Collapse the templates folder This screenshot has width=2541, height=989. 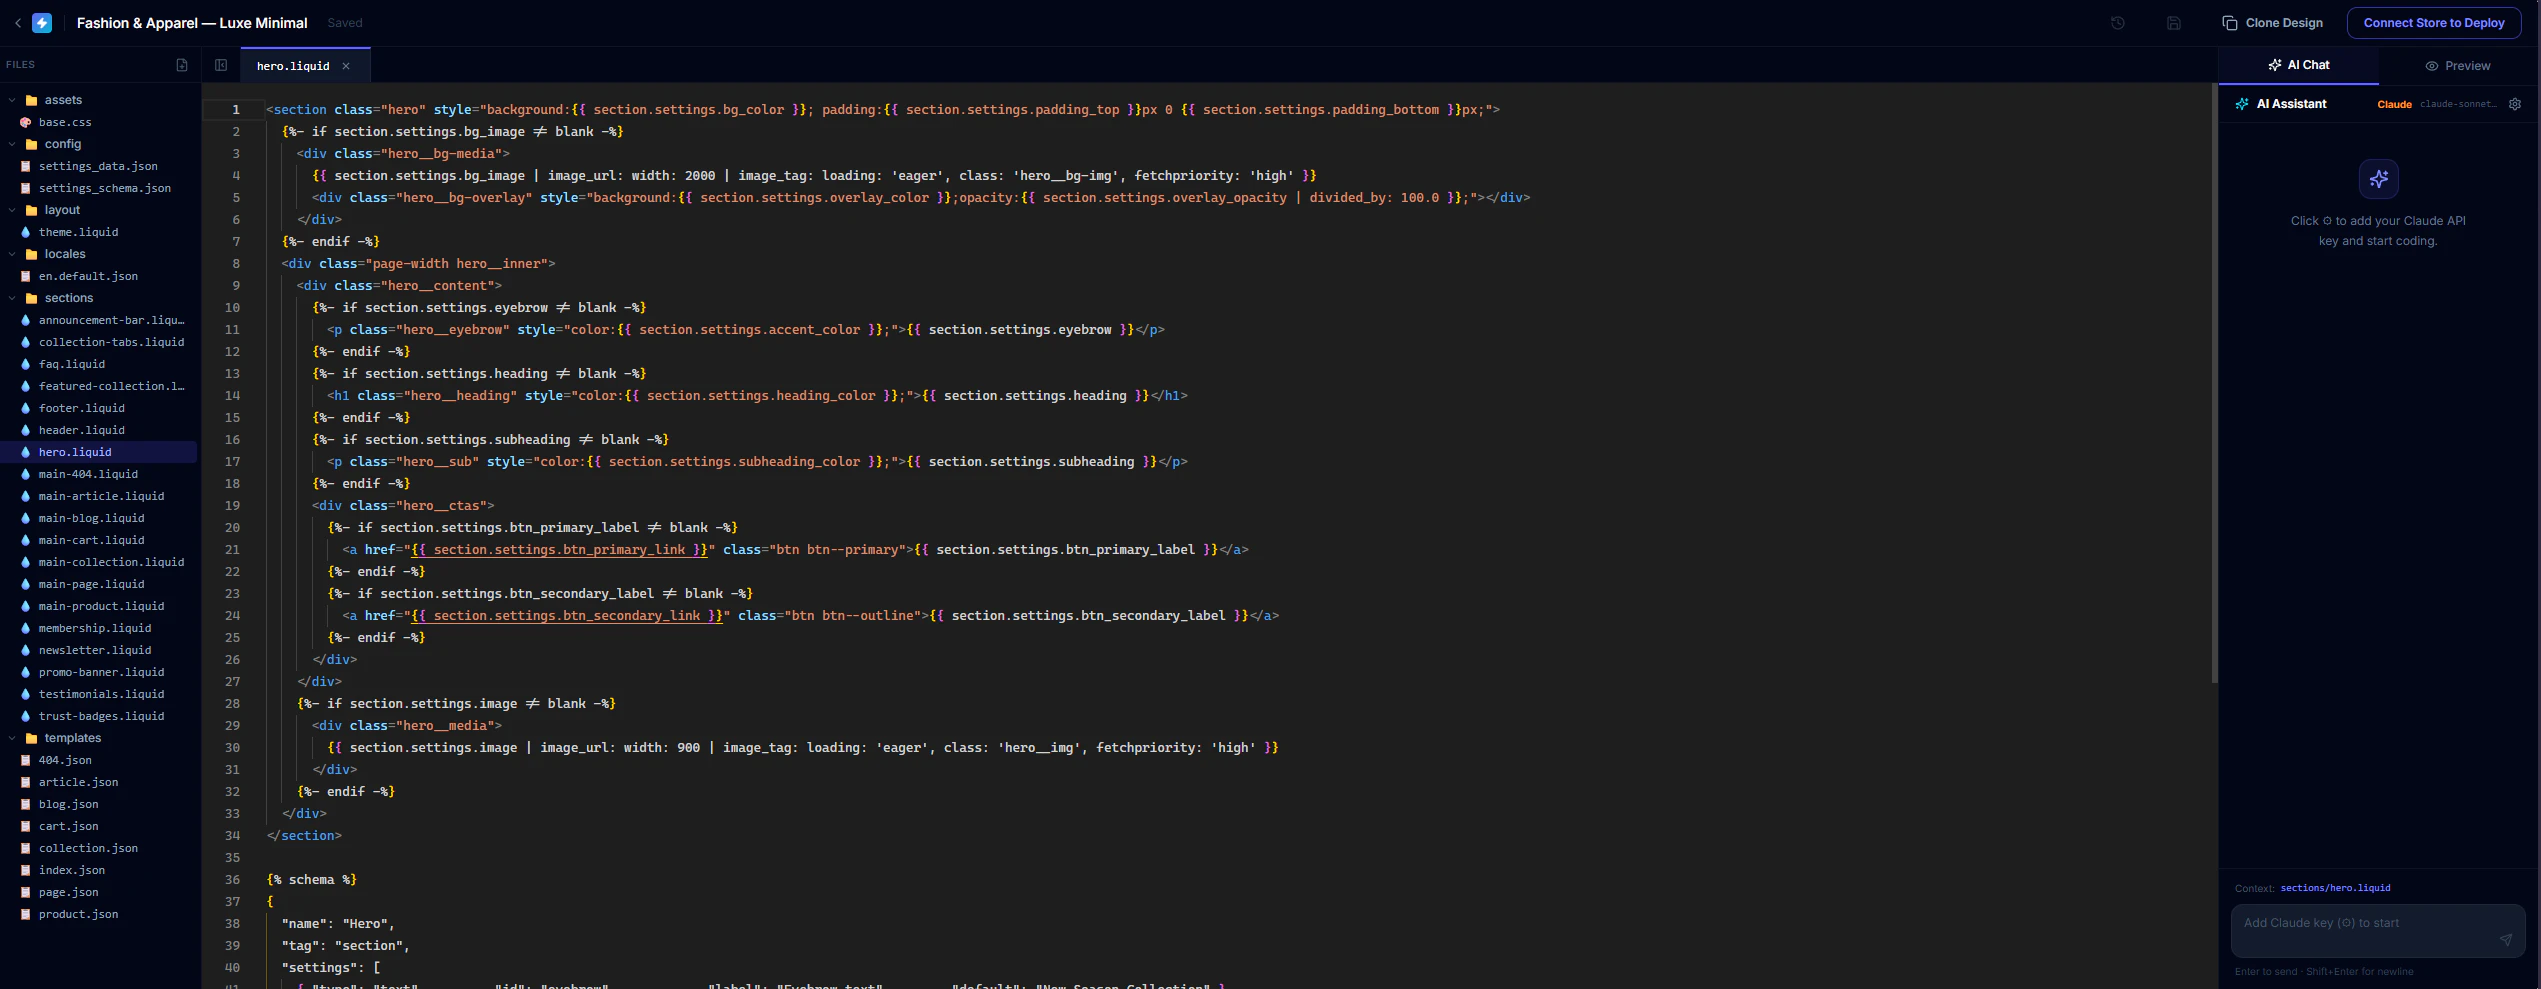12,738
